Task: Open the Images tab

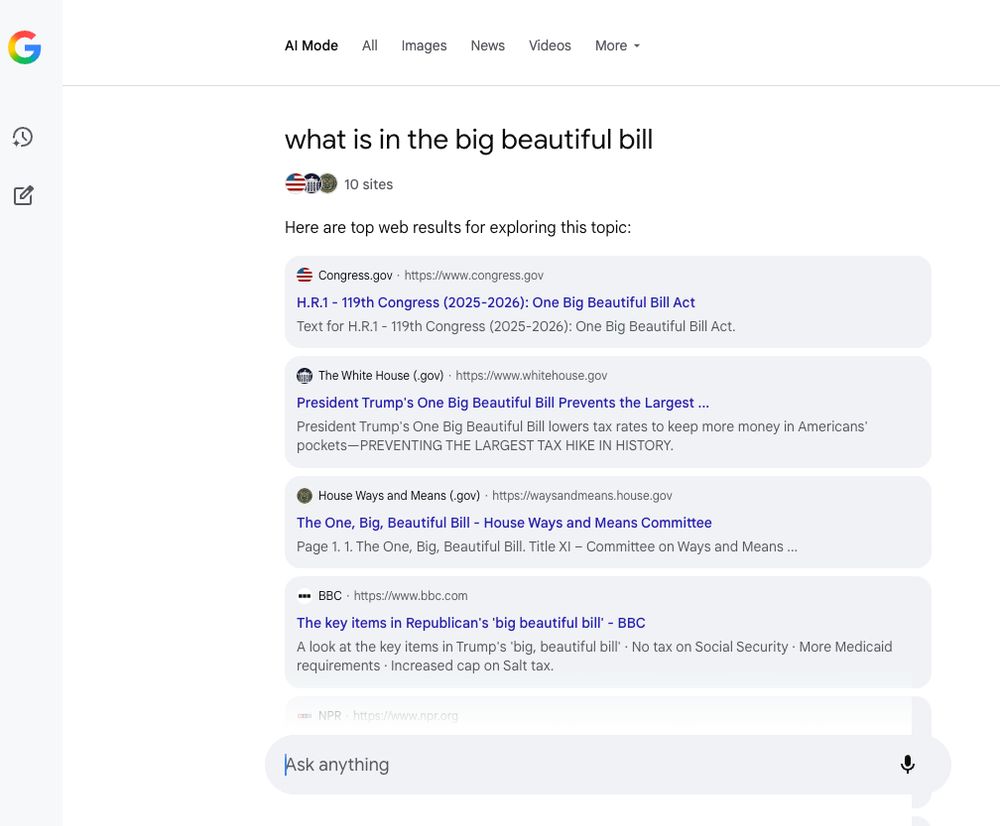Action: [x=424, y=46]
